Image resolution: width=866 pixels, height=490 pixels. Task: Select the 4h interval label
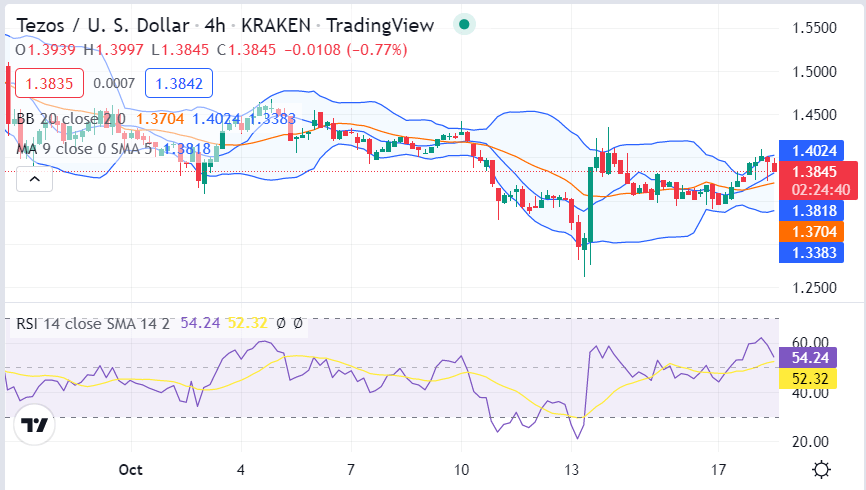(x=215, y=25)
